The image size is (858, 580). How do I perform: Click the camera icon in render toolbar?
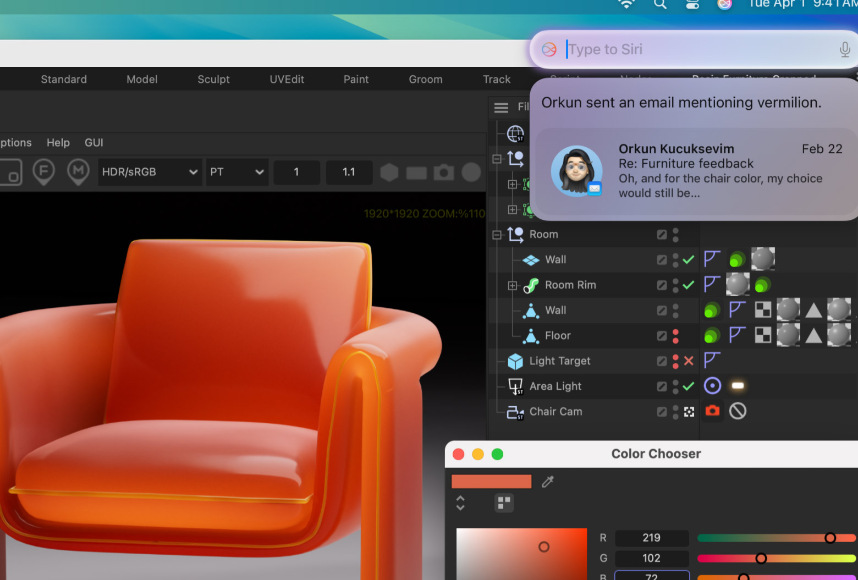pyautogui.click(x=444, y=172)
